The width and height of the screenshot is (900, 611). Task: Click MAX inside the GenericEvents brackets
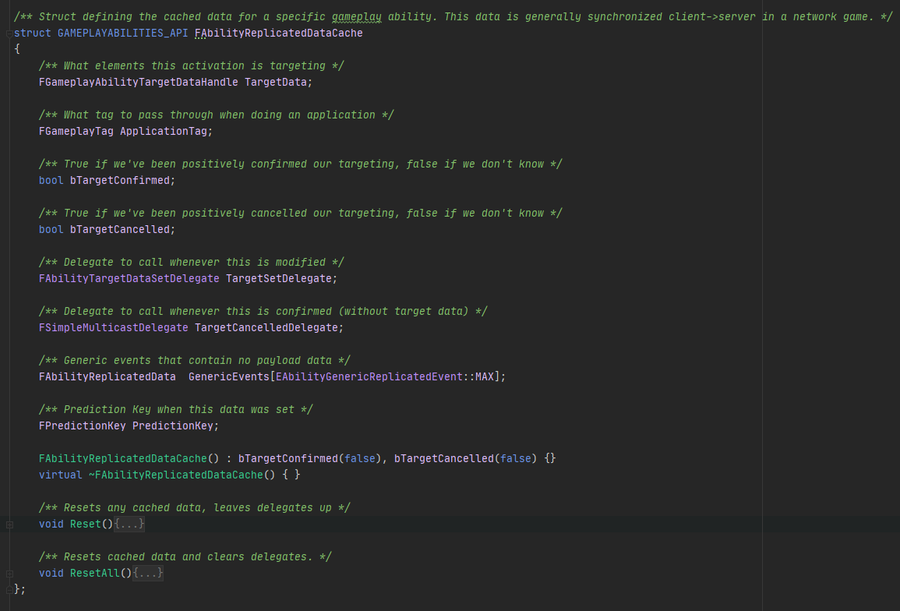point(484,377)
